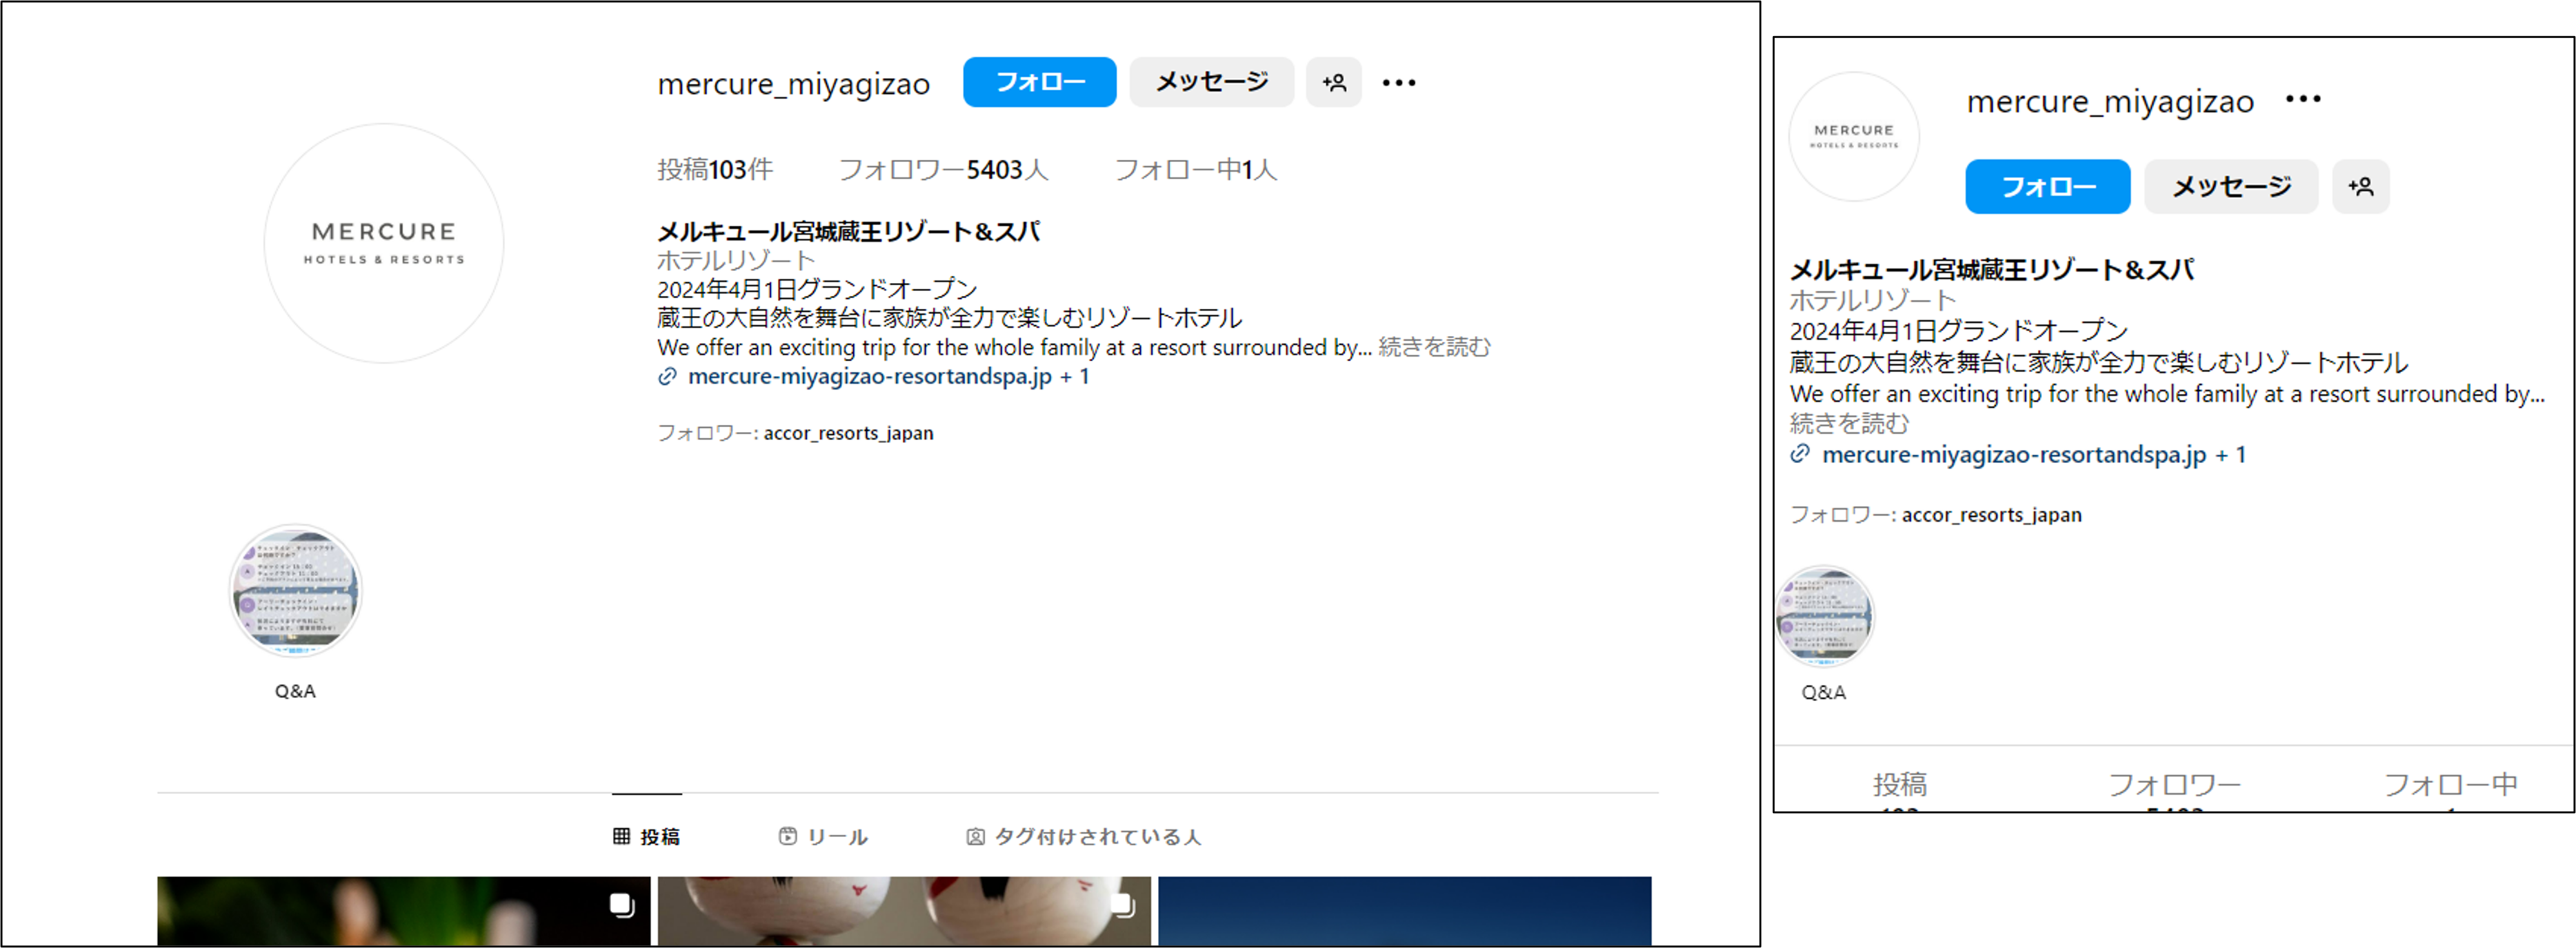Click the grid icon beside 投稿 tab

[621, 836]
